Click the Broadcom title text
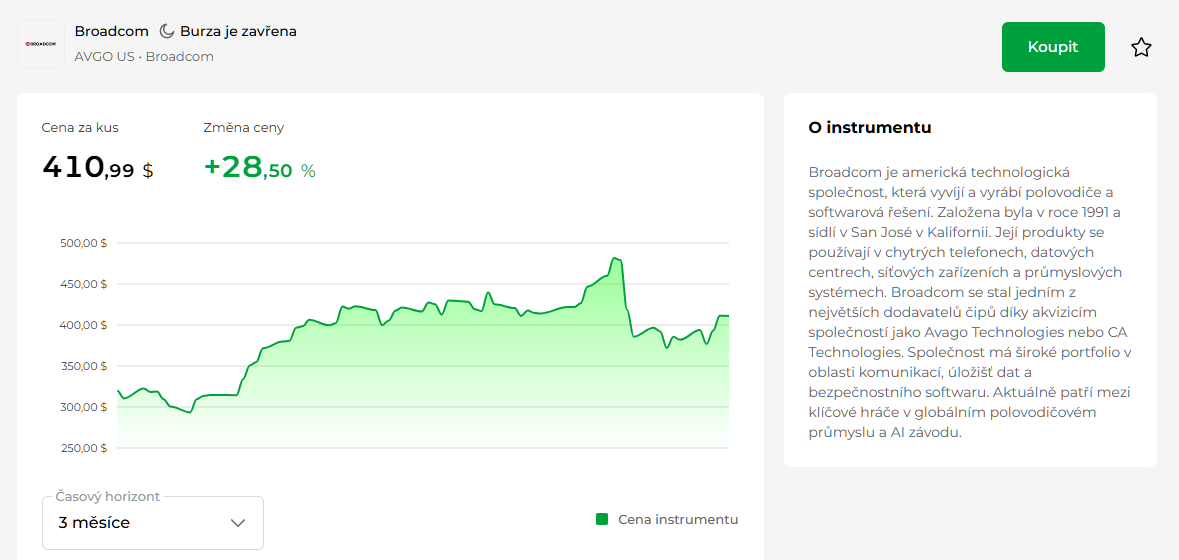1179x560 pixels. coord(111,32)
